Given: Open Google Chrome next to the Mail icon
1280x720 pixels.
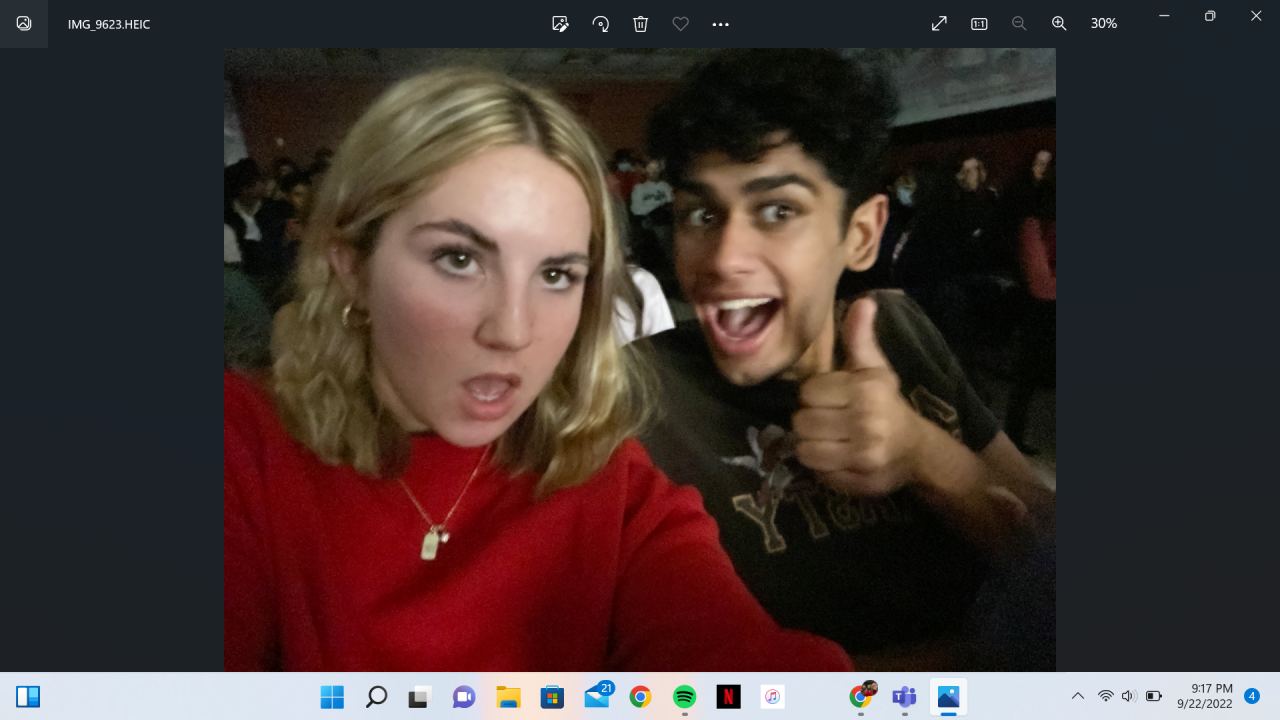Looking at the screenshot, I should point(640,697).
